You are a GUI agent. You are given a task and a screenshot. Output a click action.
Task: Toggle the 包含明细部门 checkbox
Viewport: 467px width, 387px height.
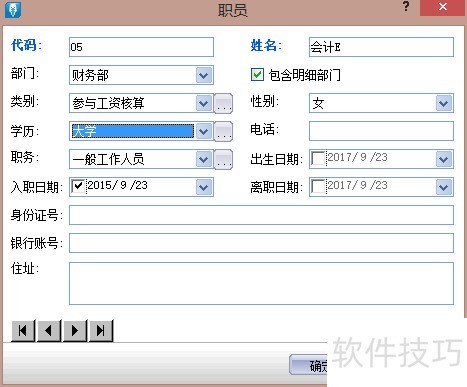257,75
